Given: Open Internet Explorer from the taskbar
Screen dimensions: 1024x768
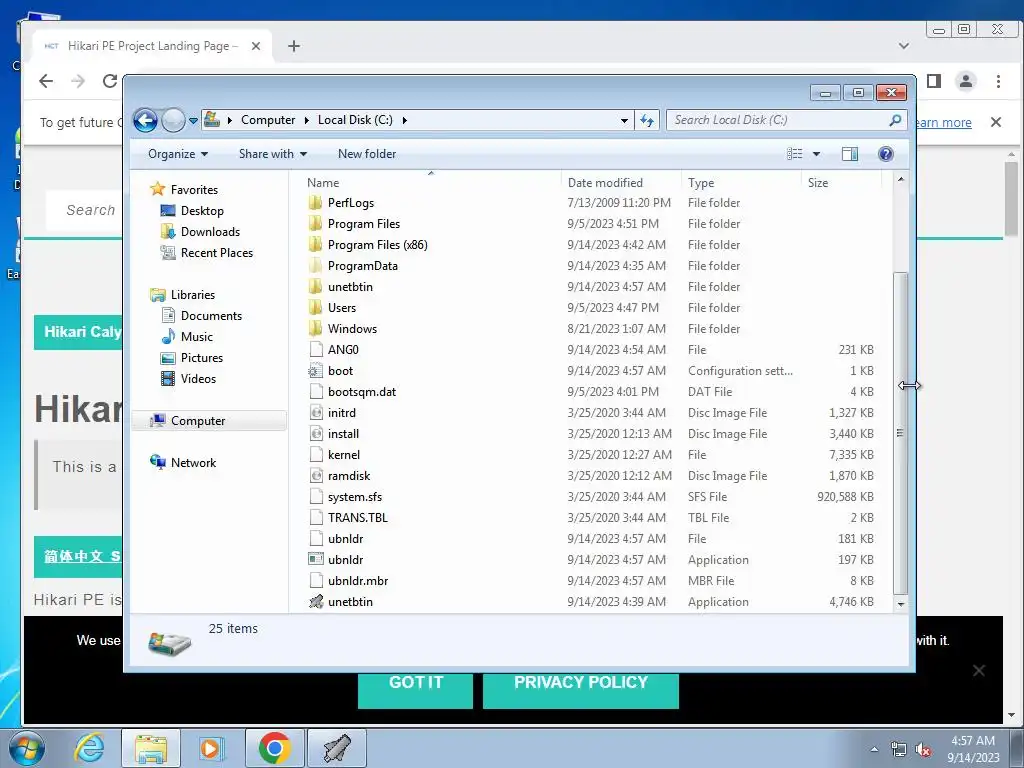Looking at the screenshot, I should pos(89,748).
